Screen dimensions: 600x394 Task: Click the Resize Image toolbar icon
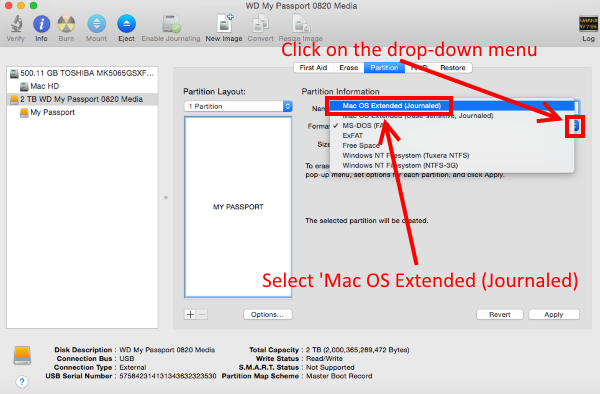[300, 28]
